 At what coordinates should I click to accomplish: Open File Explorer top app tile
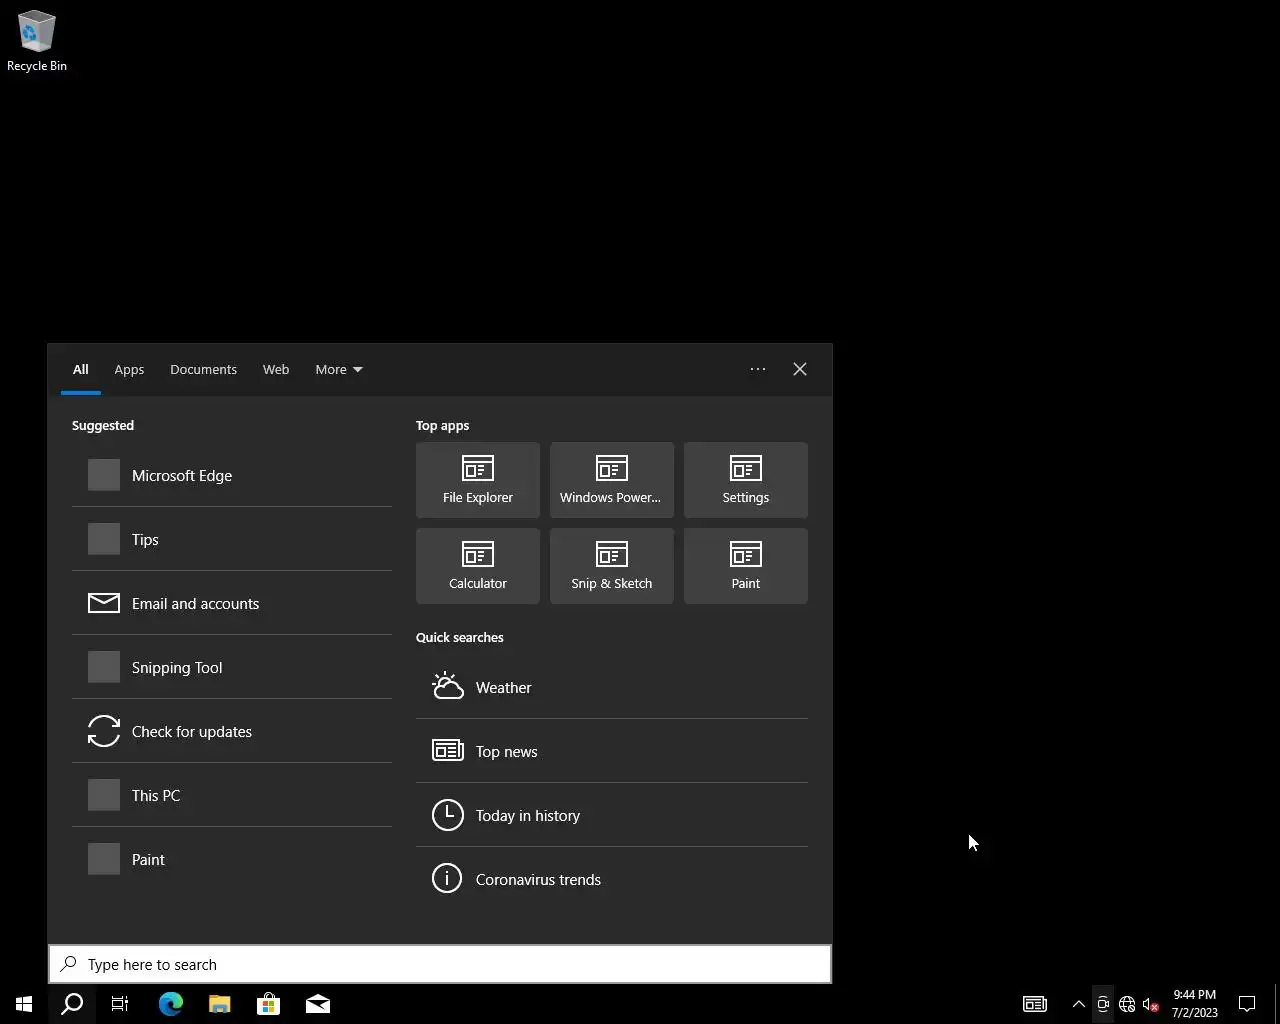[x=478, y=480]
